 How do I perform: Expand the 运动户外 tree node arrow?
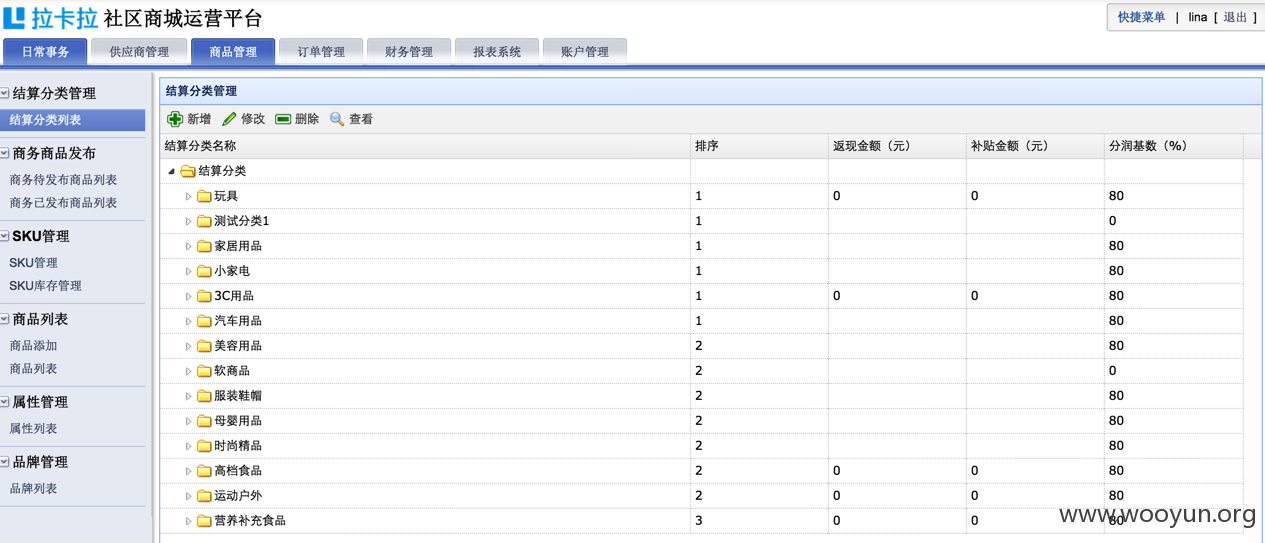(x=188, y=496)
